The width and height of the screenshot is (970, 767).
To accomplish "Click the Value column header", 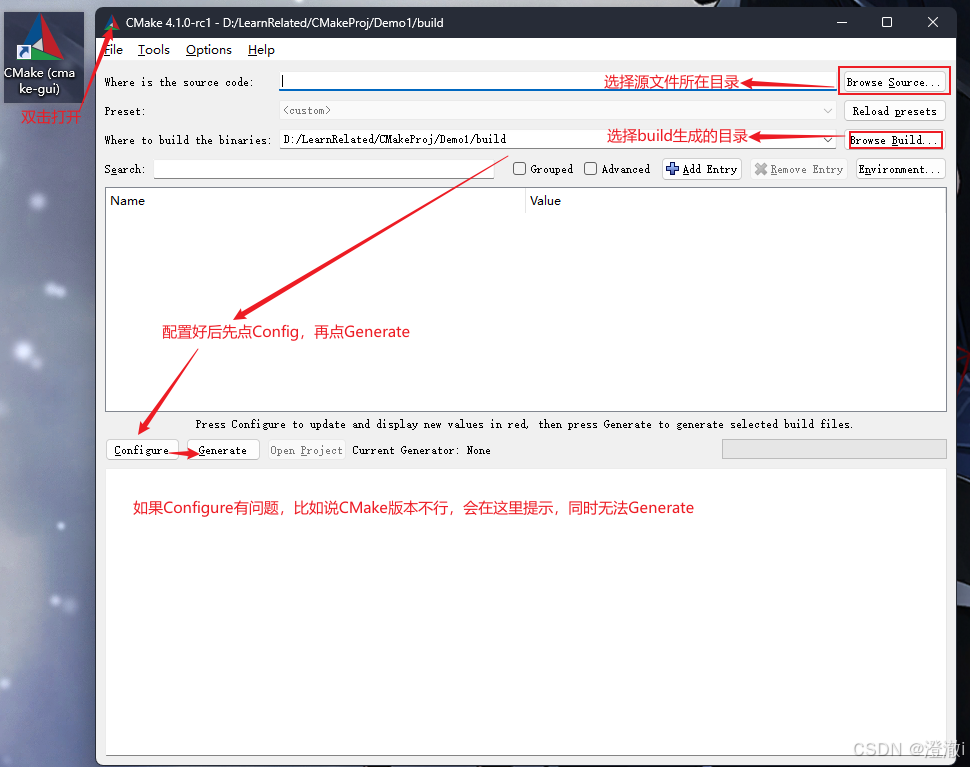I will coord(736,201).
